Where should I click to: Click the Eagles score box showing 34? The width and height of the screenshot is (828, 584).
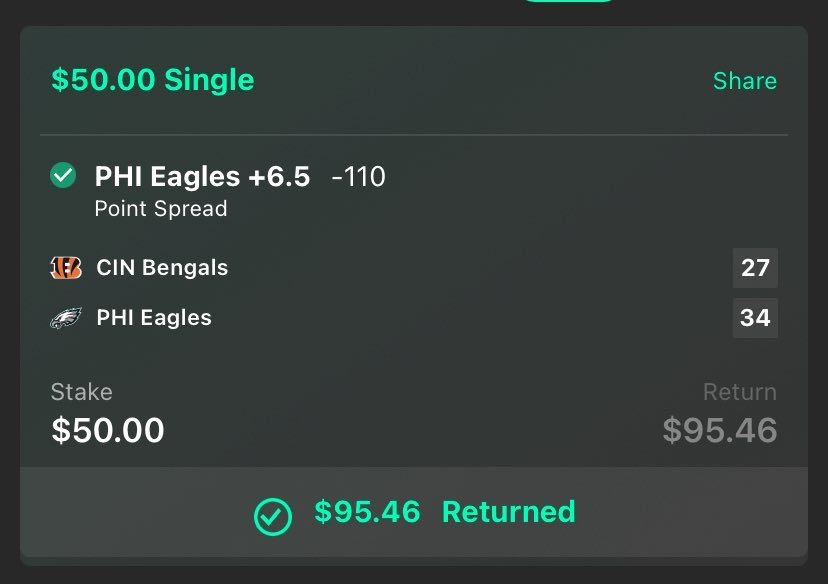click(755, 318)
